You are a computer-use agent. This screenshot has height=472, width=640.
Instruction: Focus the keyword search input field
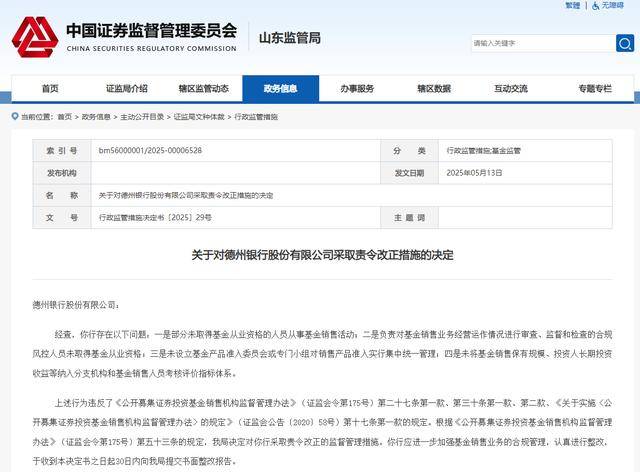point(544,43)
